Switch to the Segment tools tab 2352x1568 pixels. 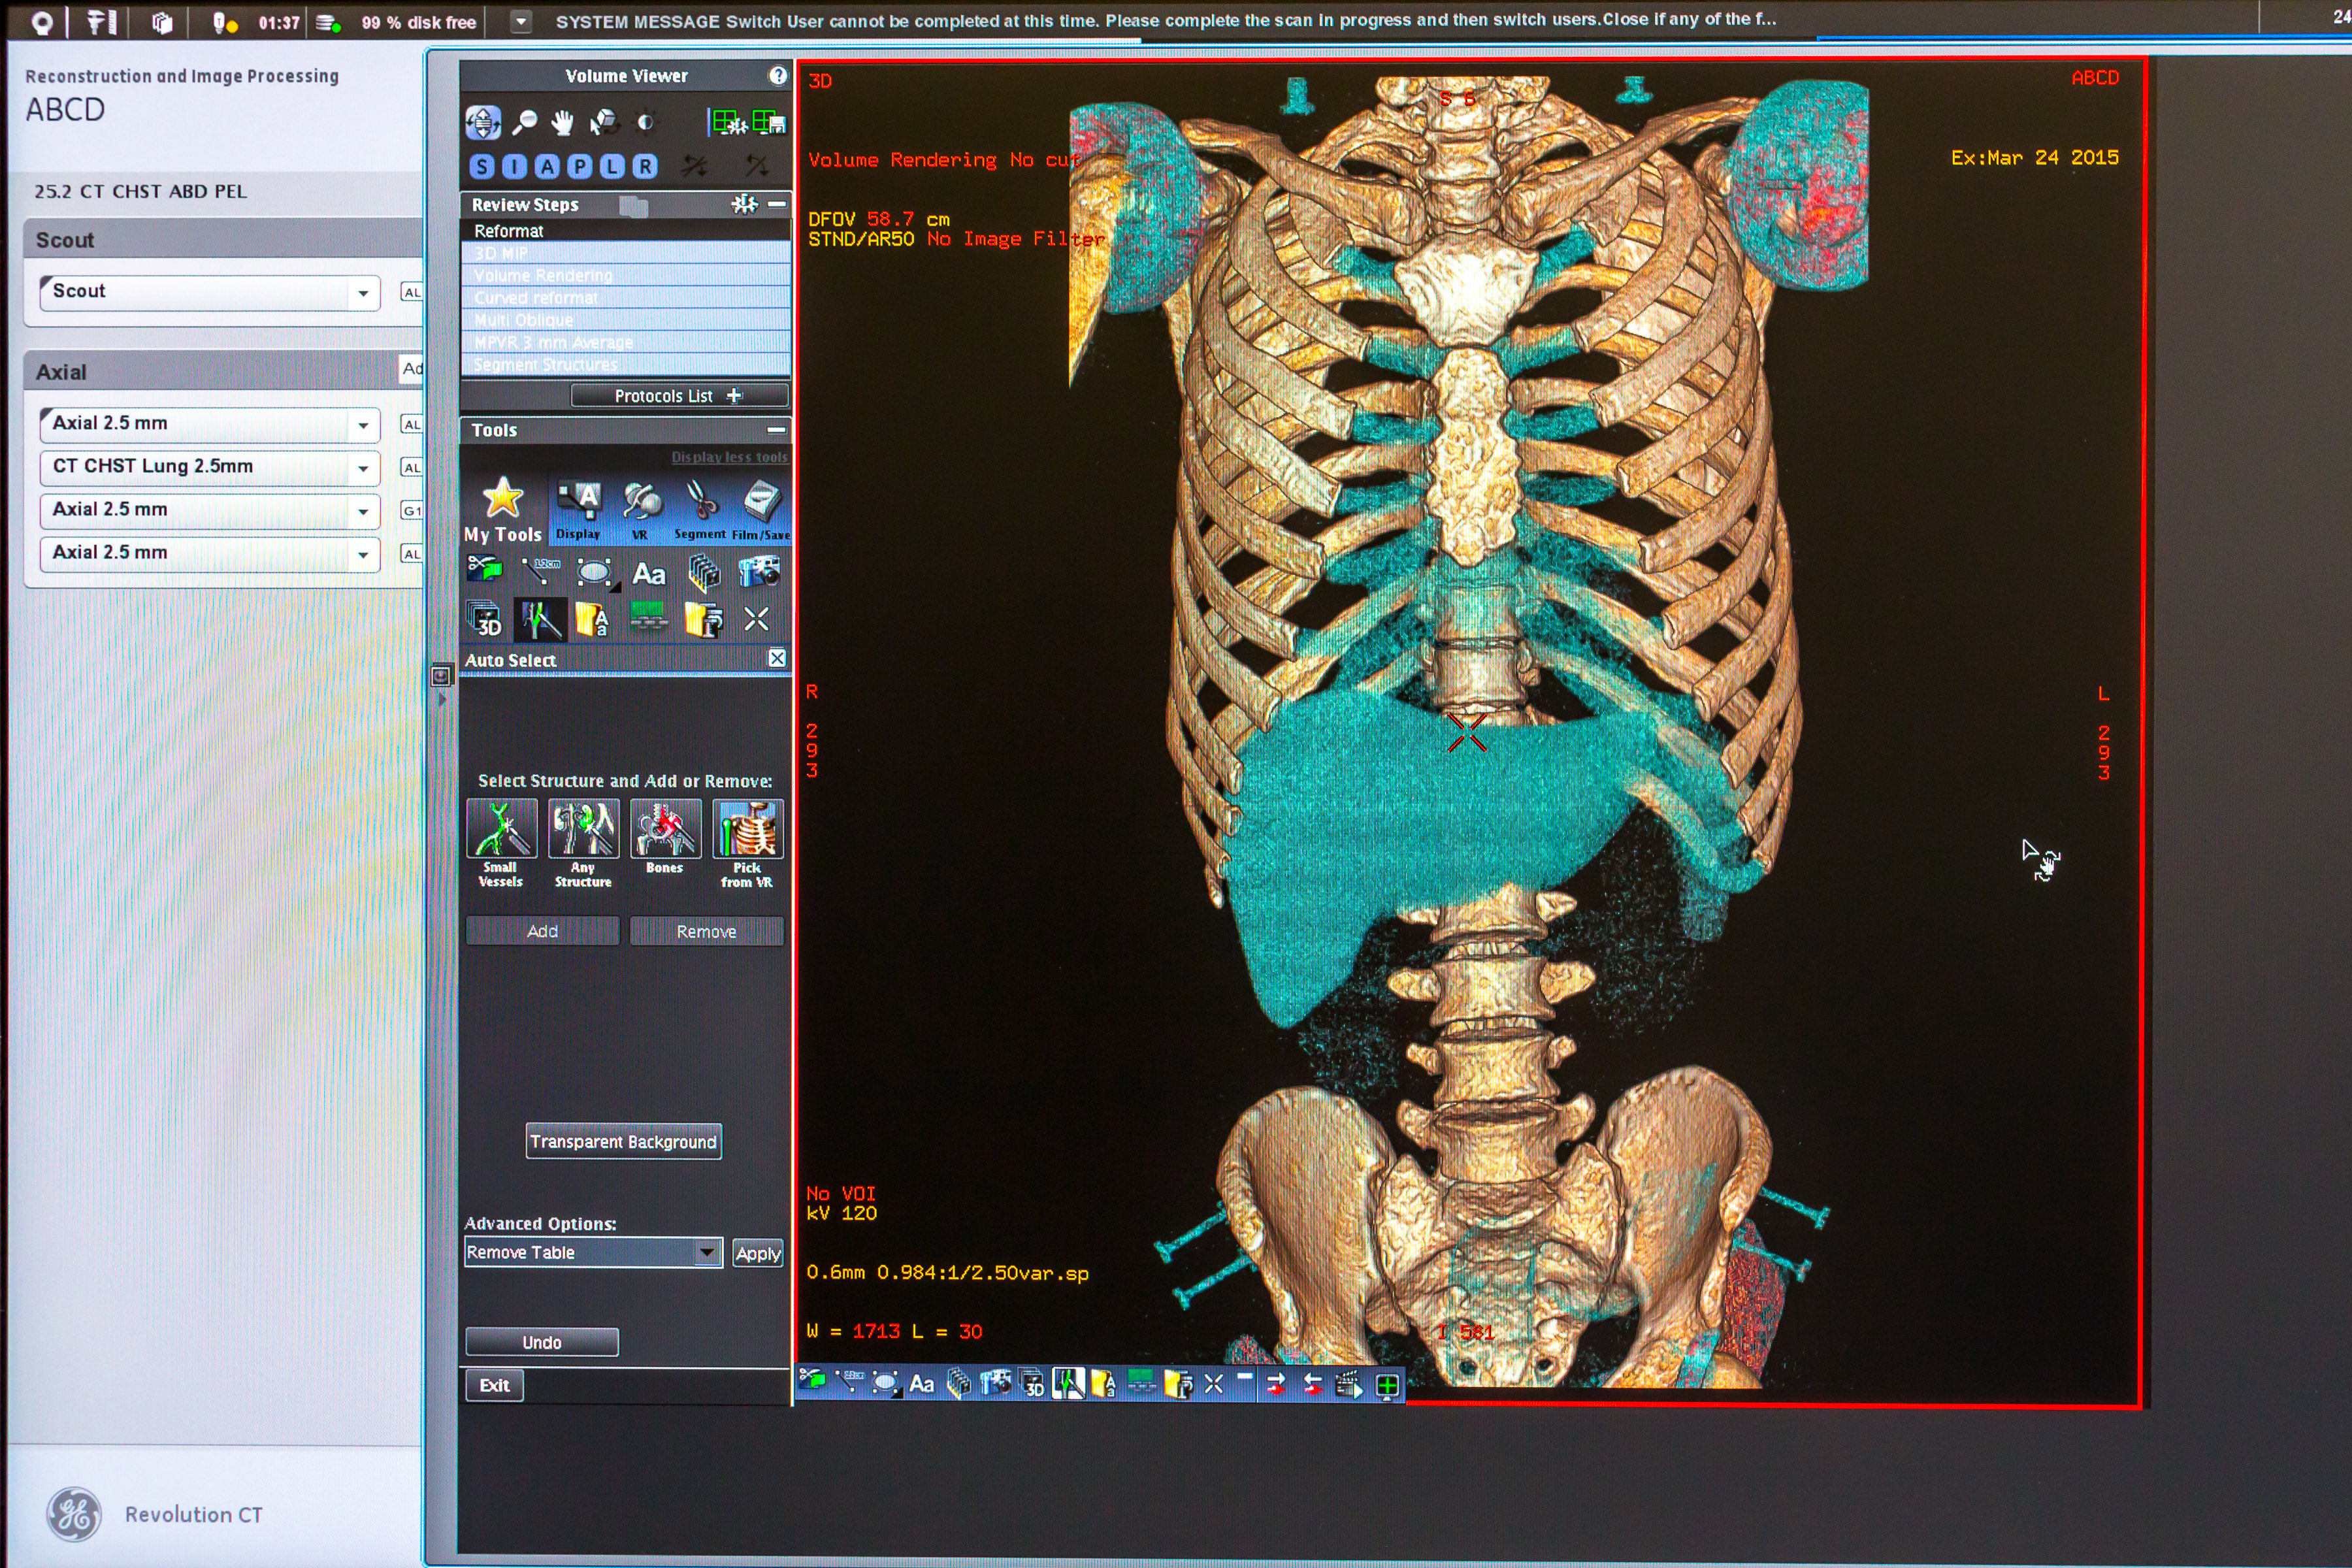pyautogui.click(x=701, y=508)
